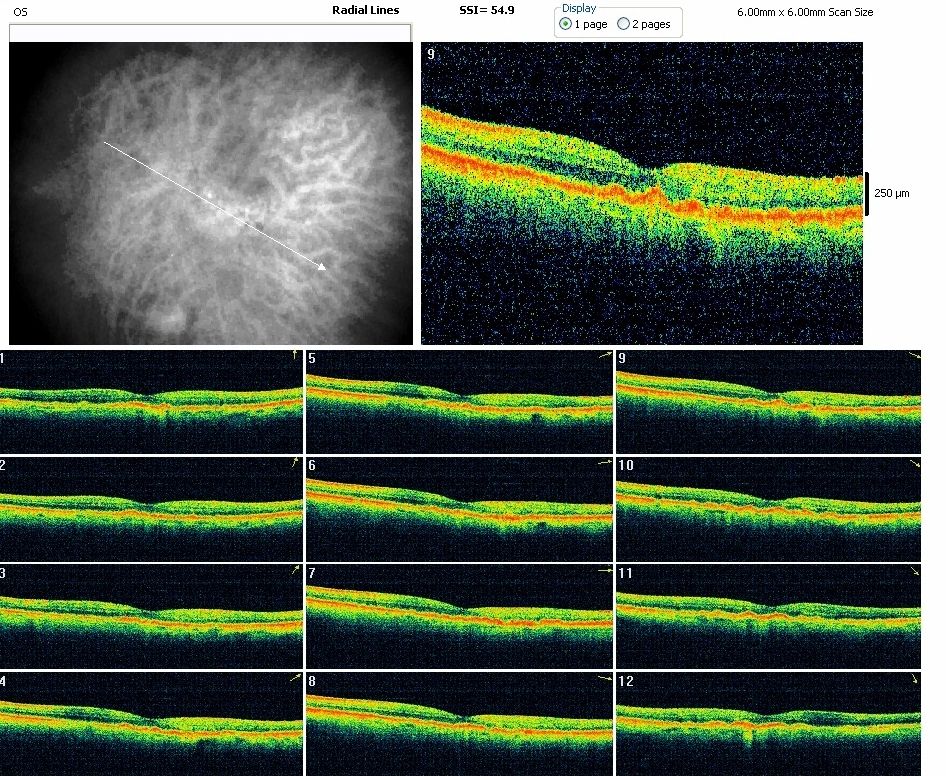Click the large enlarged B-scan image
Image resolution: width=946 pixels, height=776 pixels.
641,193
